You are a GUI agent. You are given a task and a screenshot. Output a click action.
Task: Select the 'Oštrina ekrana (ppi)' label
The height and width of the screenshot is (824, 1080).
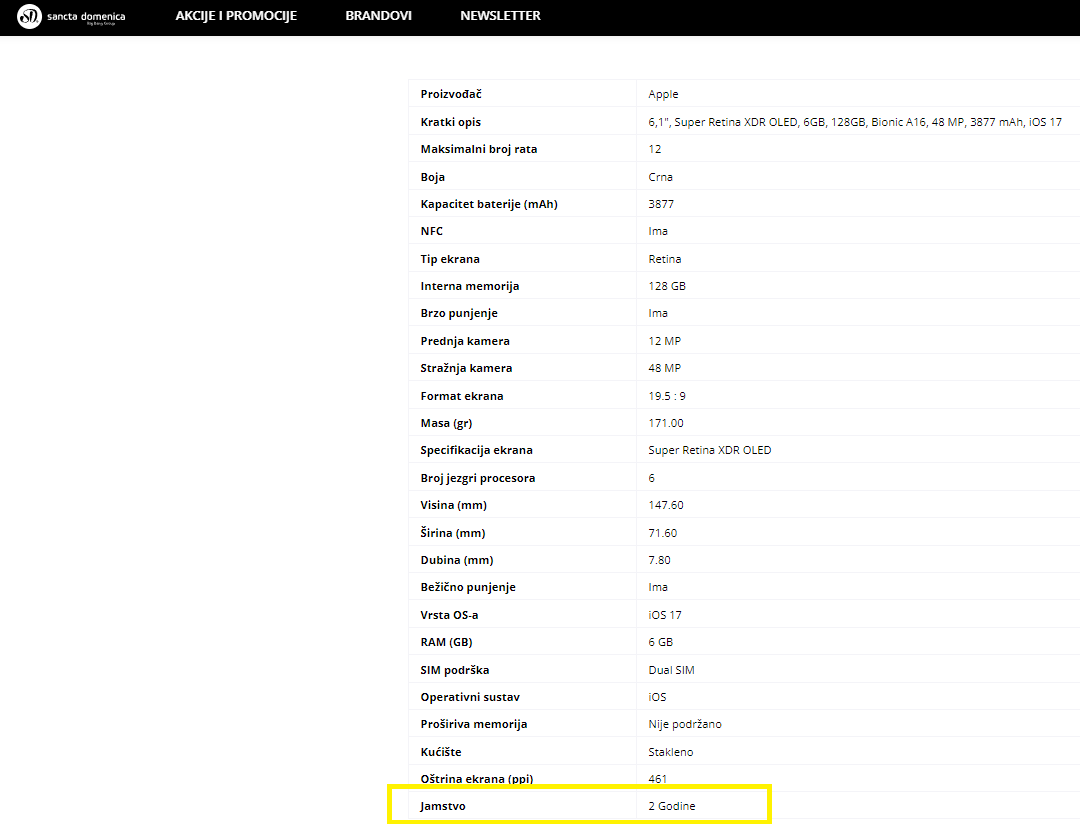pos(477,779)
